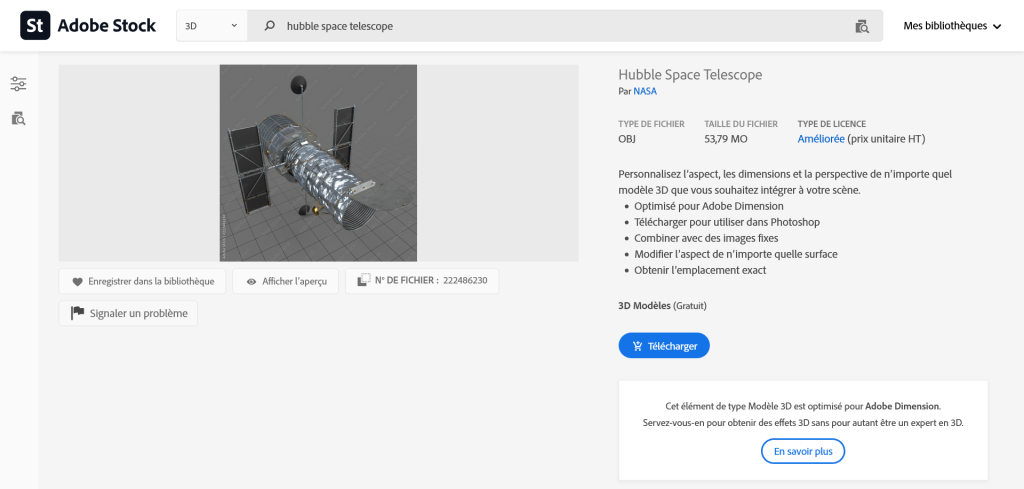Image resolution: width=1024 pixels, height=489 pixels.
Task: Open the filters panel icon in sidebar
Action: 18,84
